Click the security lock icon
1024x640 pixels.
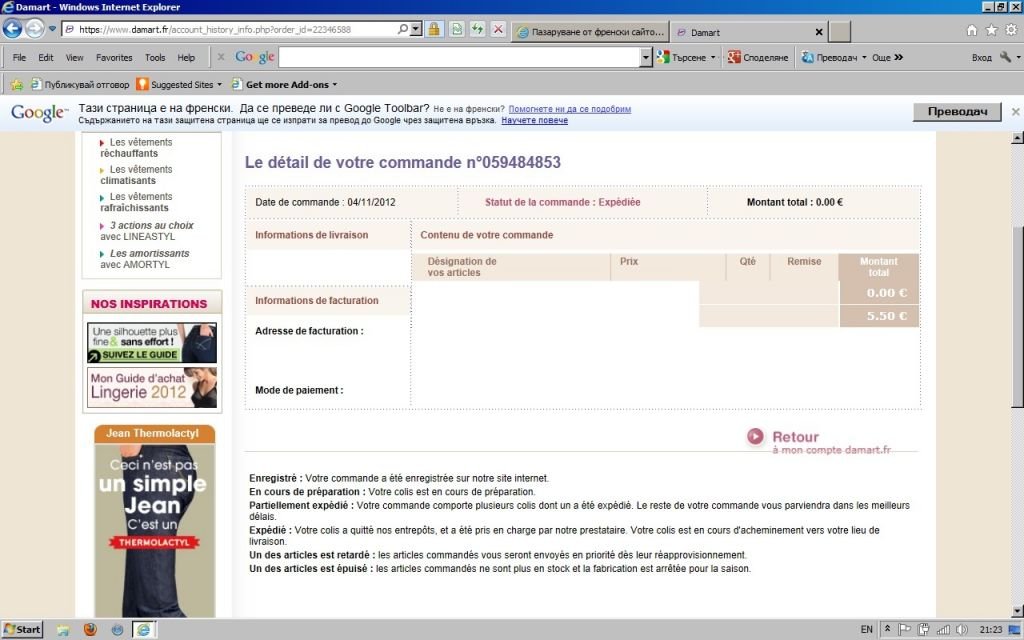(434, 29)
